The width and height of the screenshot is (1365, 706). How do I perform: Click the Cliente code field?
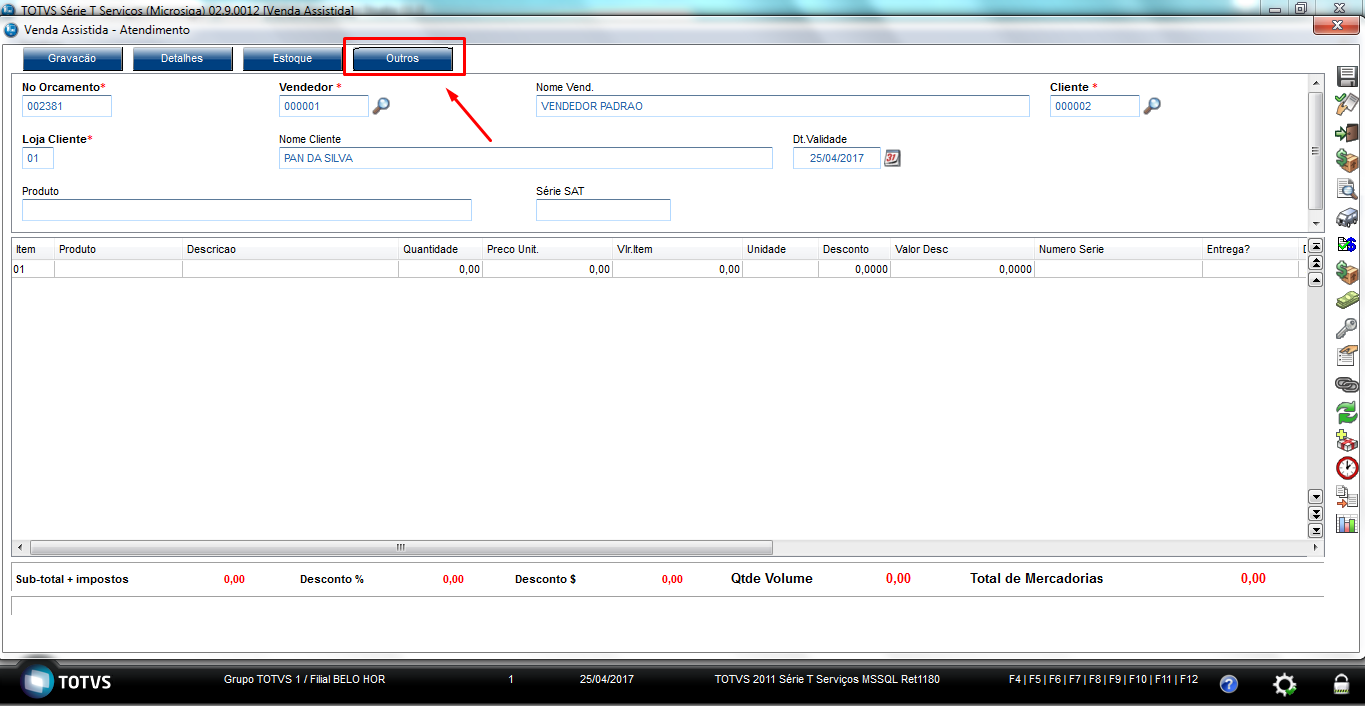[1095, 106]
